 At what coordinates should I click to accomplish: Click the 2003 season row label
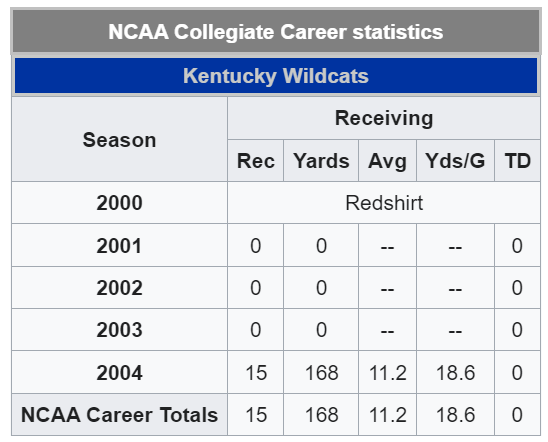(120, 329)
